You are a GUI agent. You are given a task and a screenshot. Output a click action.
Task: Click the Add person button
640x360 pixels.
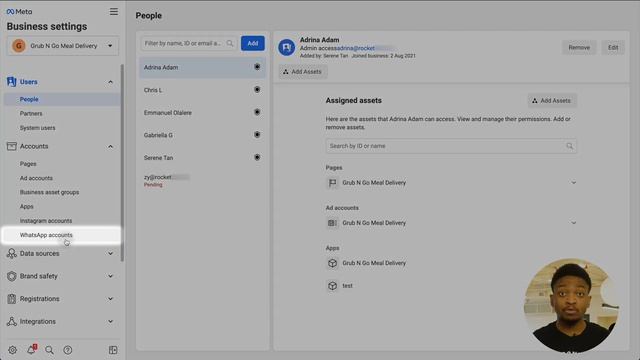tap(253, 43)
